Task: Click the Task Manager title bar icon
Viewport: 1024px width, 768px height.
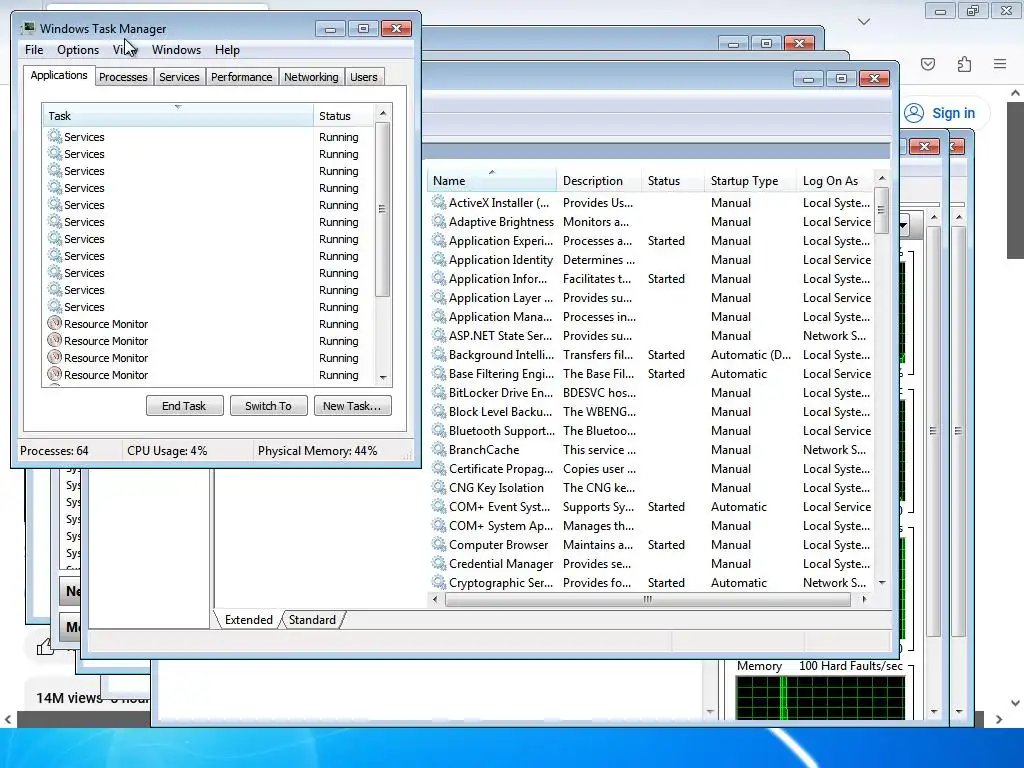Action: tap(28, 28)
